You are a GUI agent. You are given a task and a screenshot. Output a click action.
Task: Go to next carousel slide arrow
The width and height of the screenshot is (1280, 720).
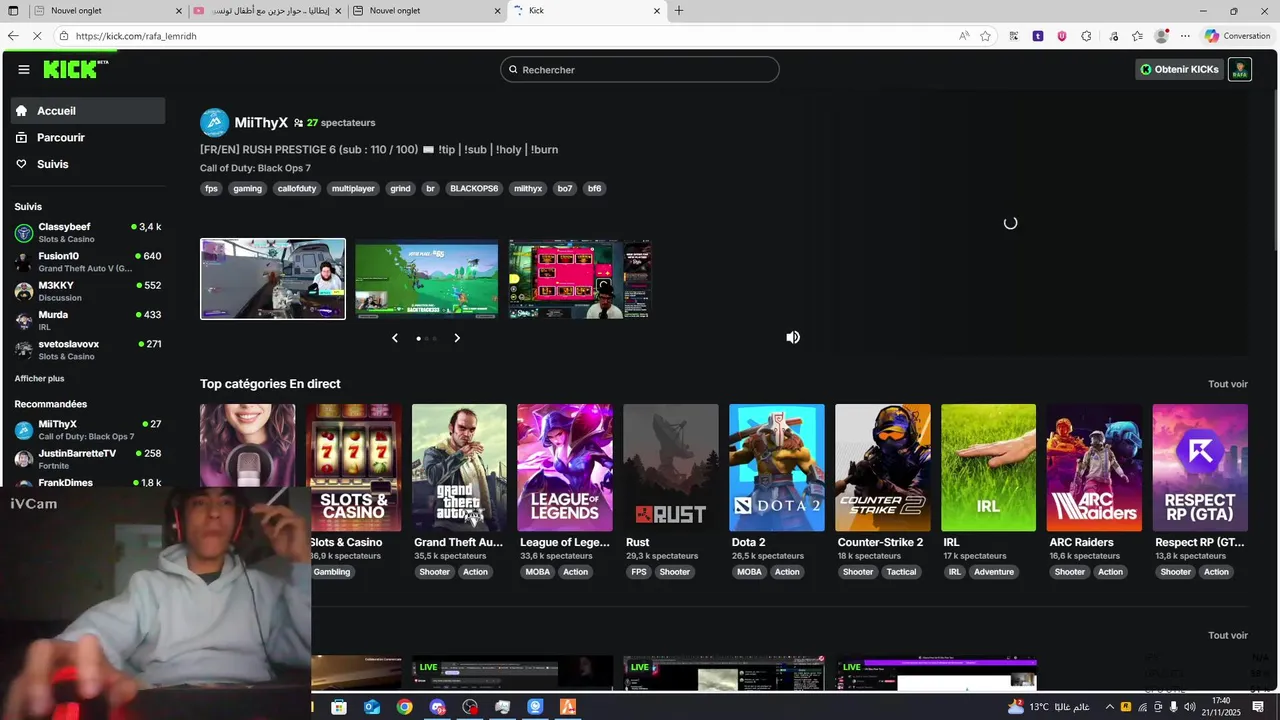[x=457, y=338]
